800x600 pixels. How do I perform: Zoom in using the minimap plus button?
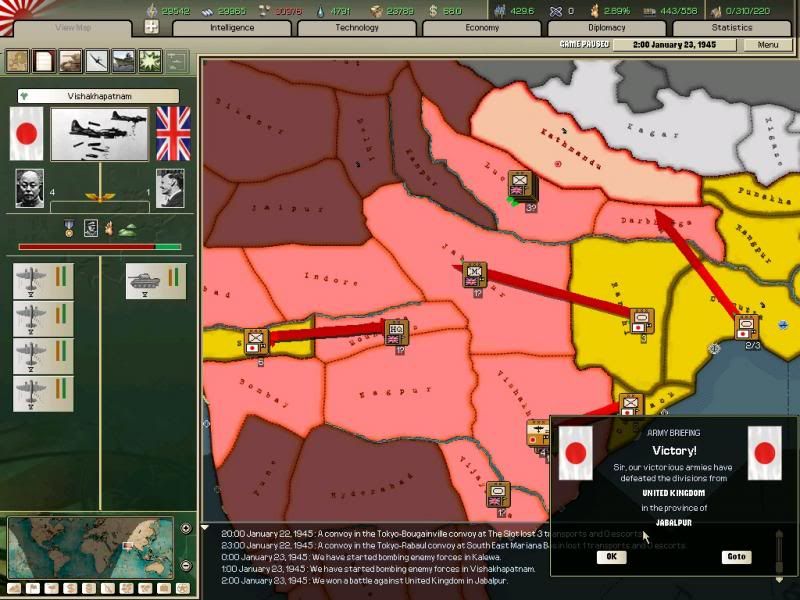[186, 529]
